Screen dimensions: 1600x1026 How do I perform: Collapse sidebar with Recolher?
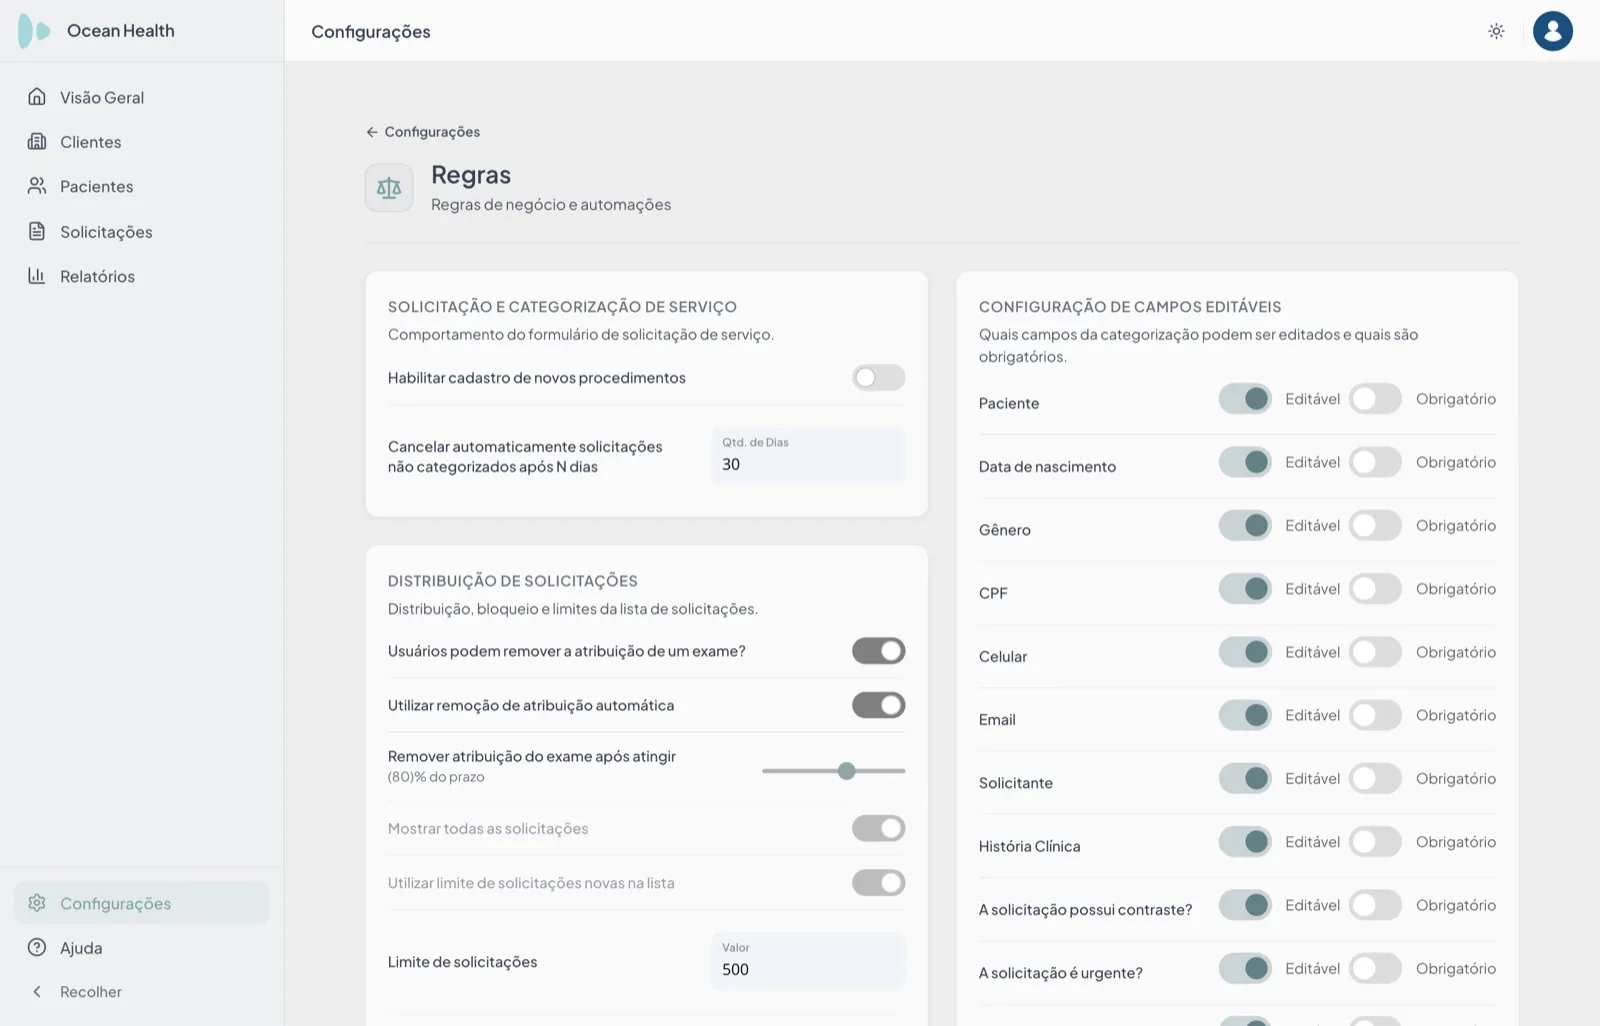coord(142,992)
